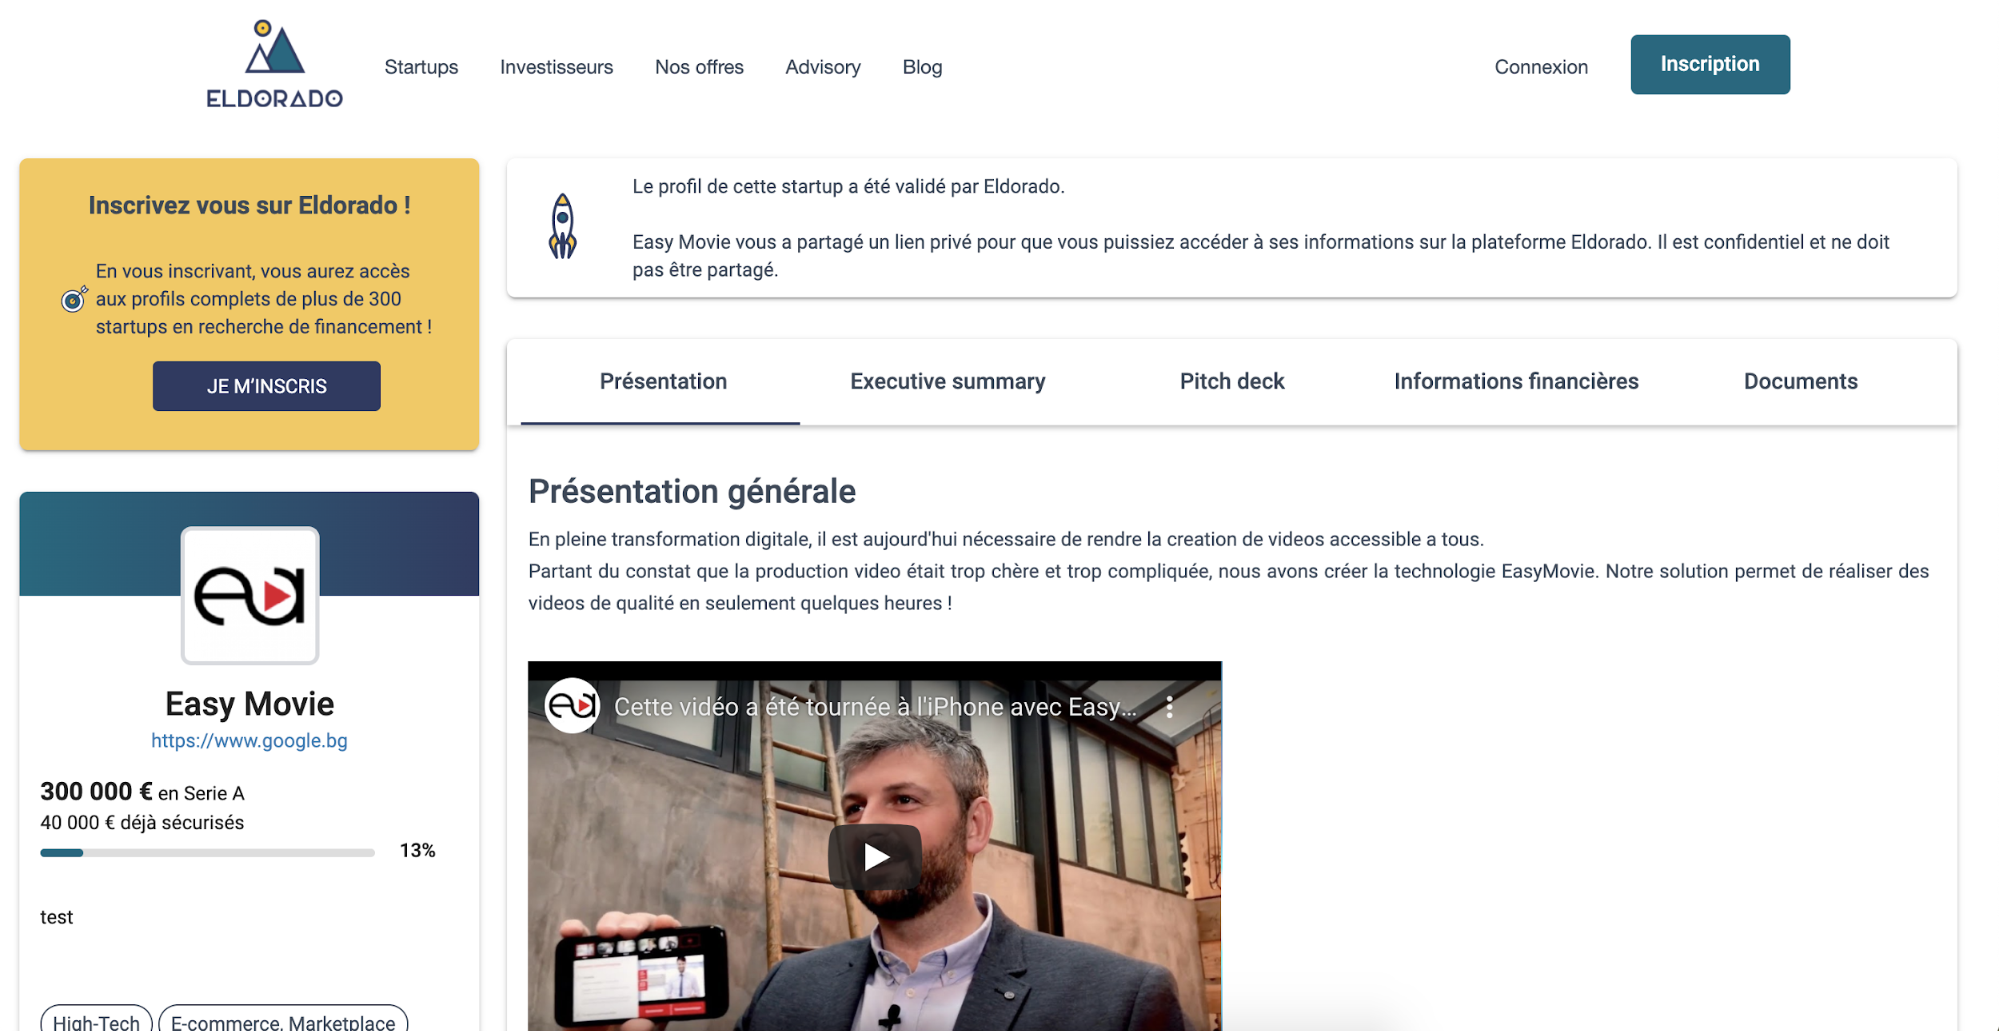Image resolution: width=1999 pixels, height=1031 pixels.
Task: Click the '300 000 € en Serie A' text
Action: [x=142, y=792]
